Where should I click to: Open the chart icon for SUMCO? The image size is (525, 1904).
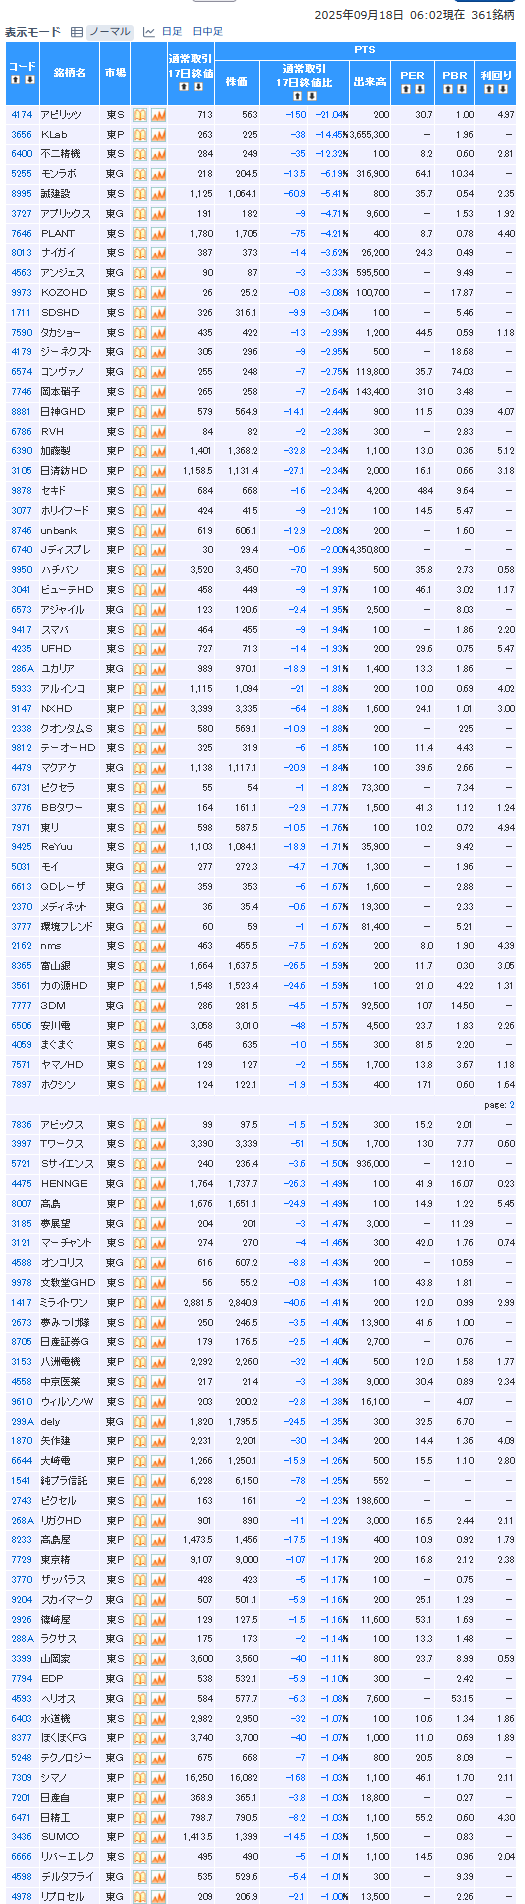158,1837
